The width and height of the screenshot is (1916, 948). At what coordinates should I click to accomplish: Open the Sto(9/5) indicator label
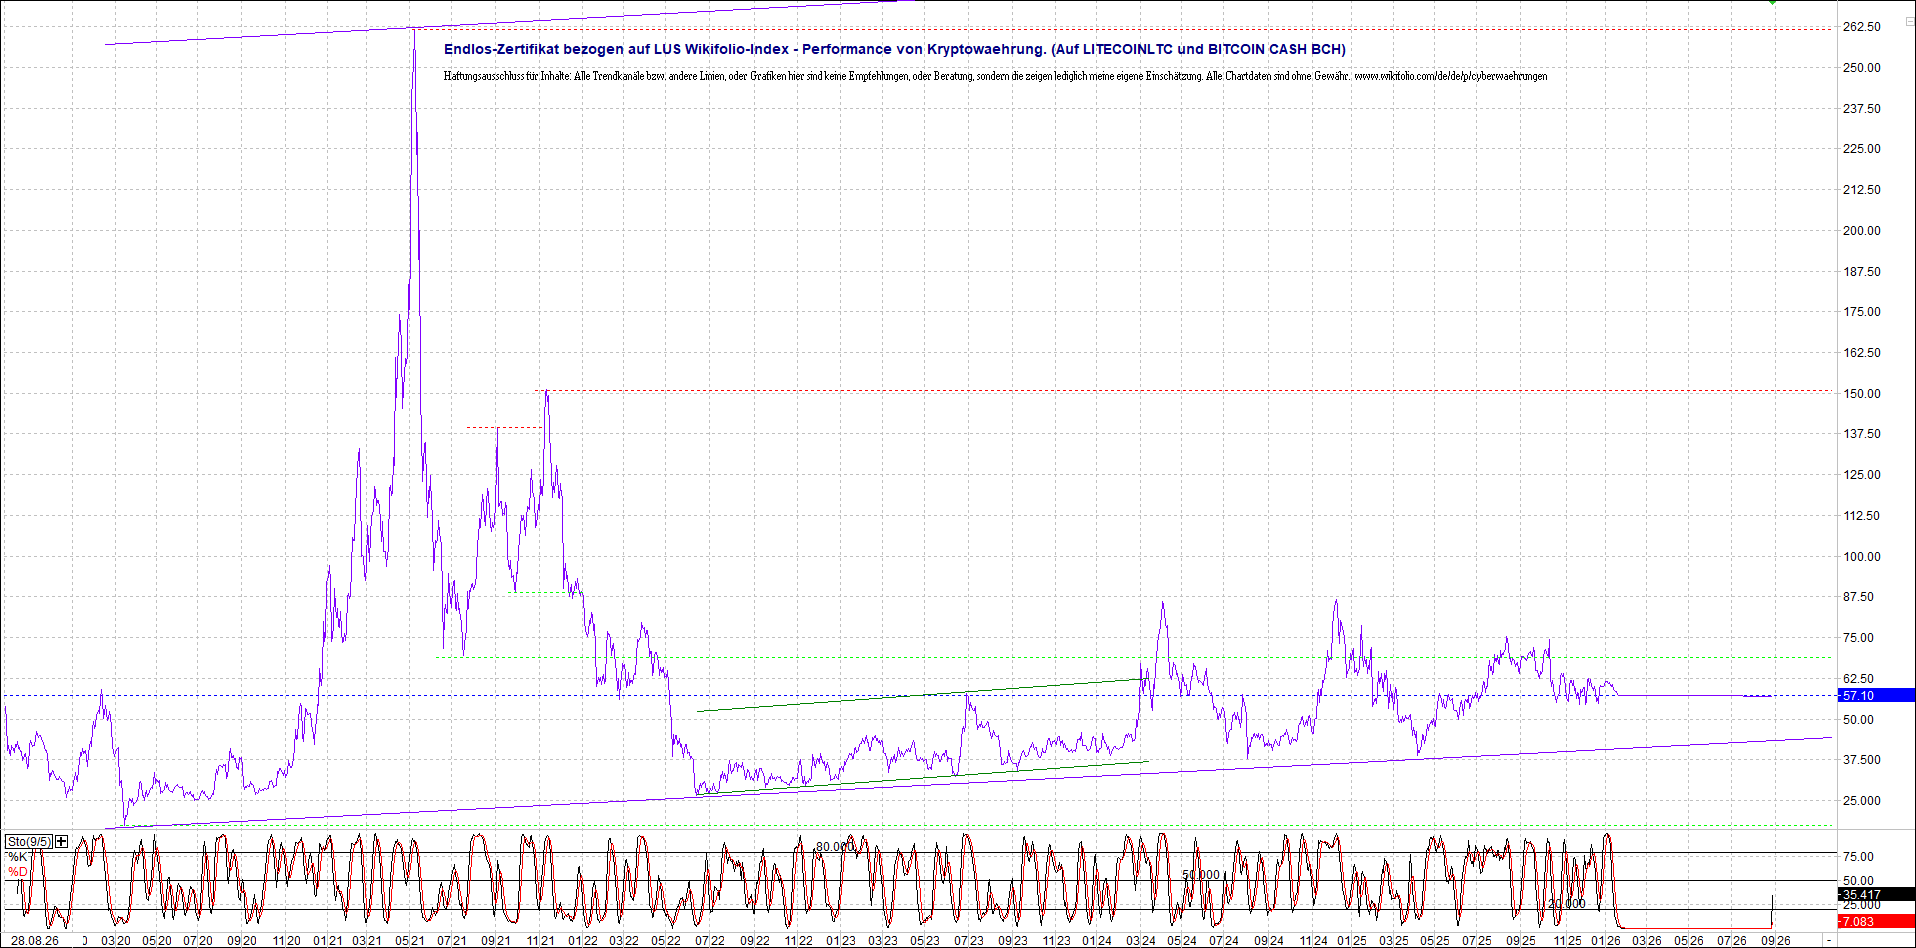click(28, 841)
